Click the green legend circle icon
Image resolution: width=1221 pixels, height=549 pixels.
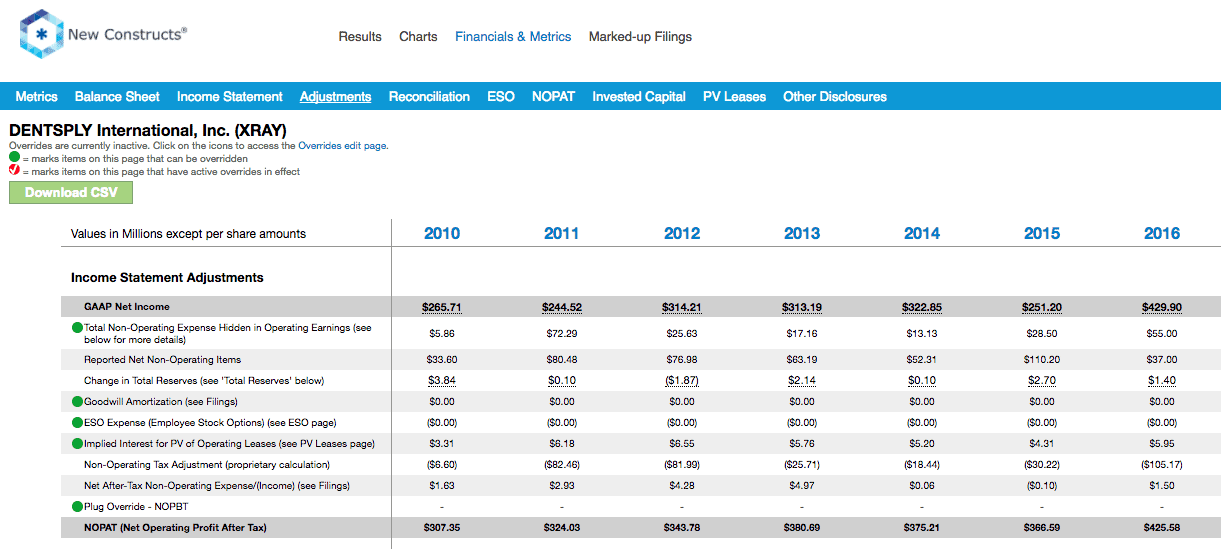14,158
